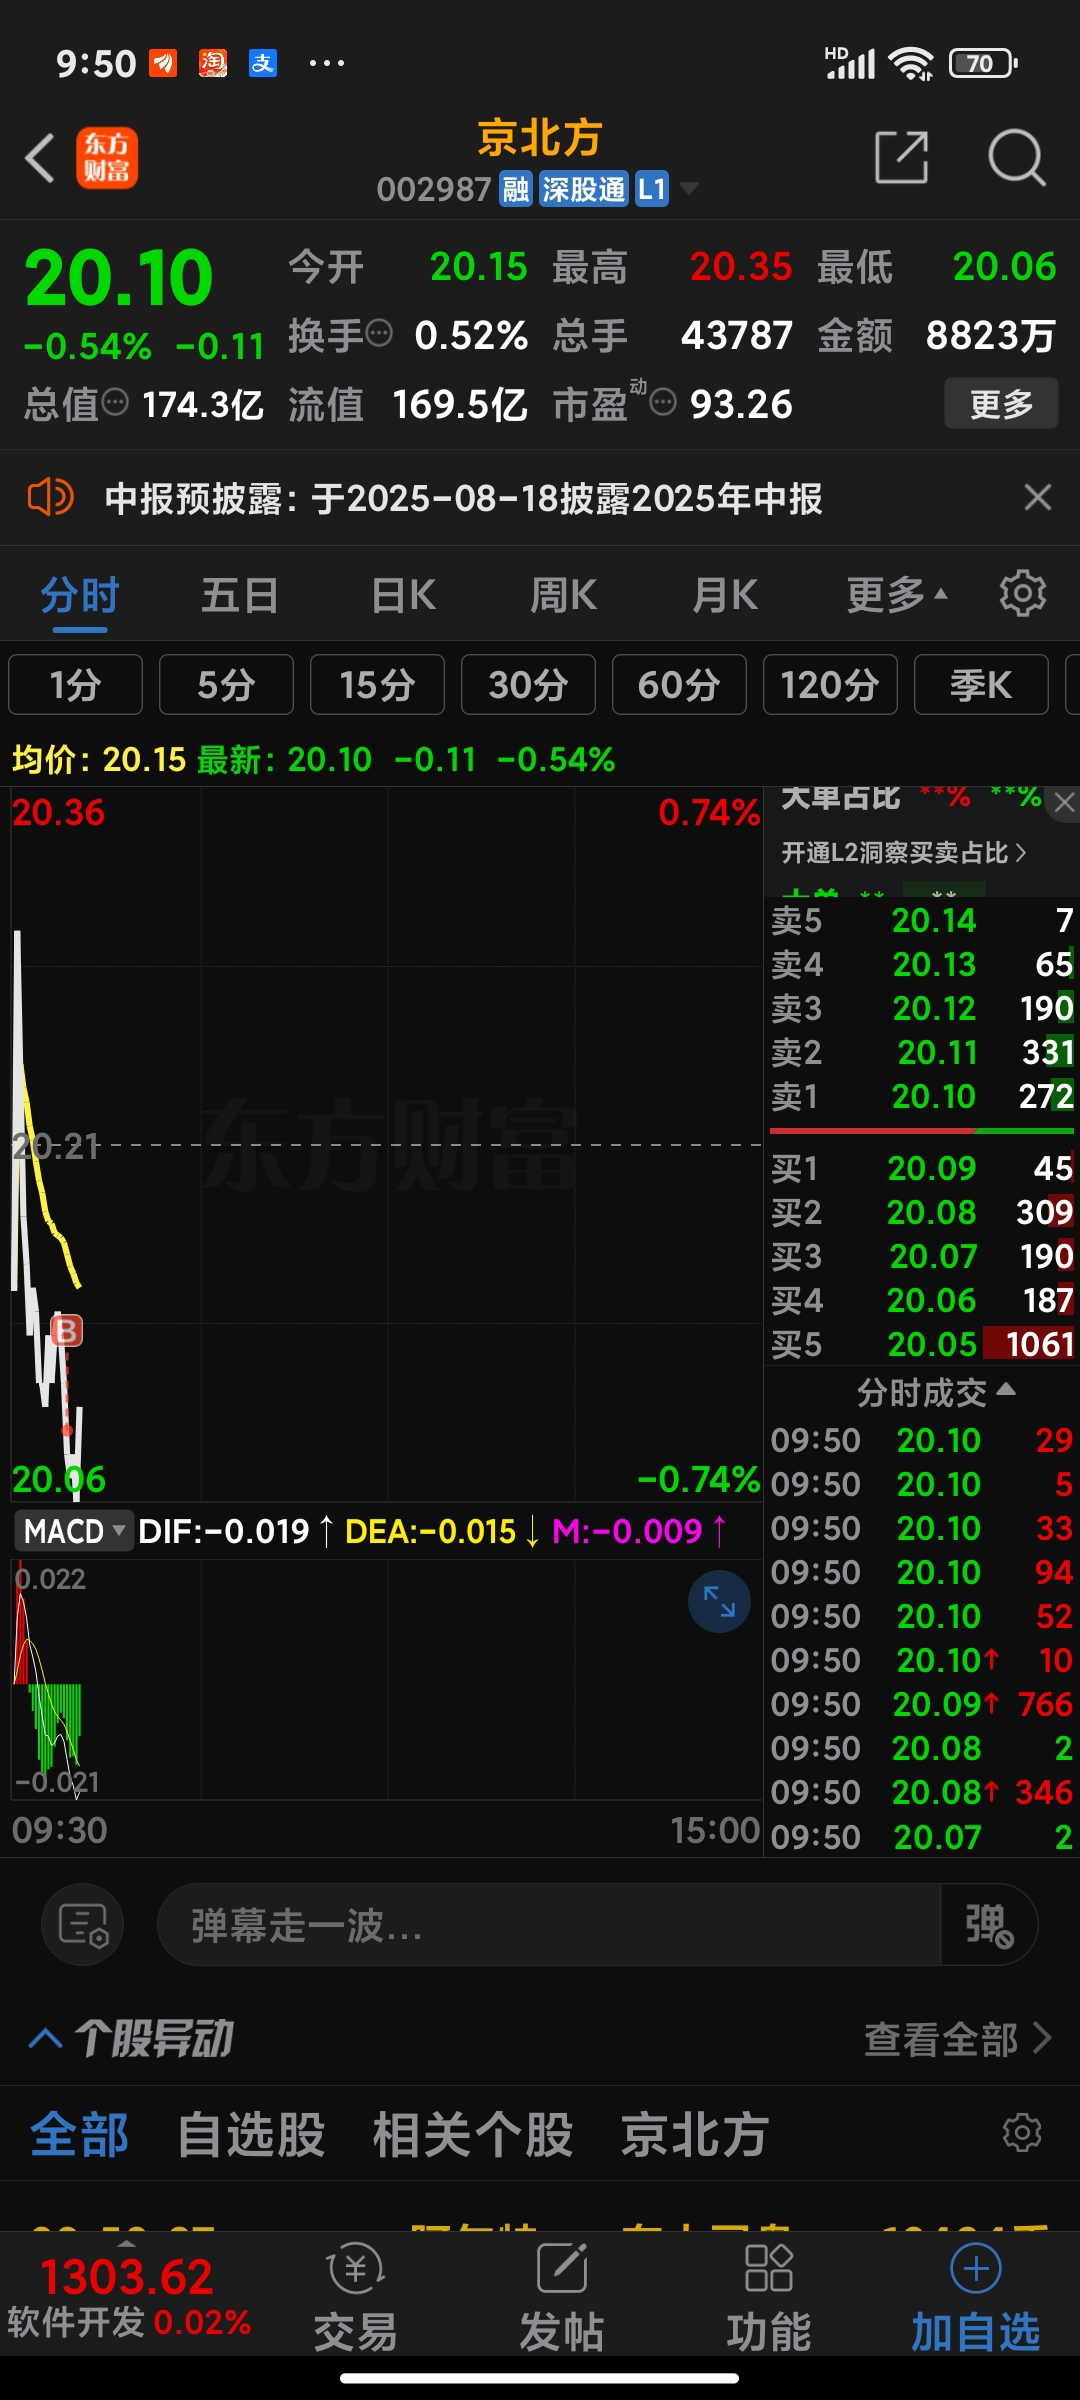
Task: Collapse the 分时成交 tick list
Action: [936, 1392]
